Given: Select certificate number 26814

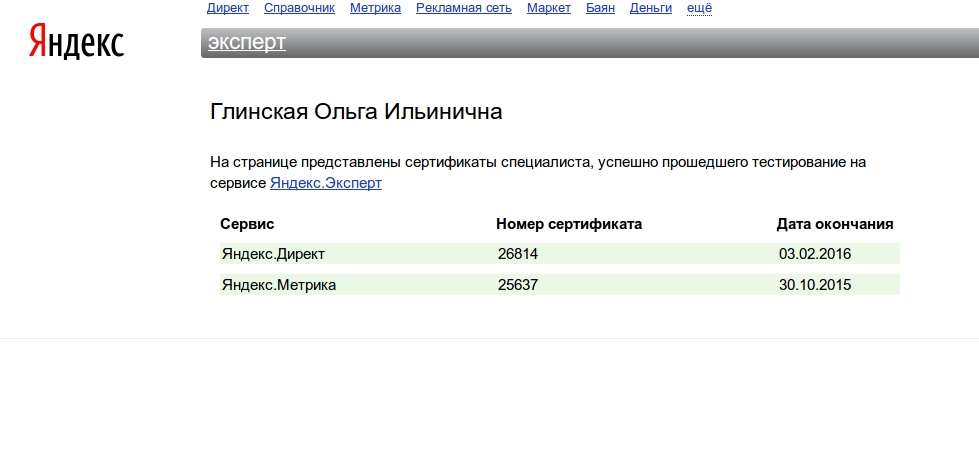Looking at the screenshot, I should click(518, 254).
